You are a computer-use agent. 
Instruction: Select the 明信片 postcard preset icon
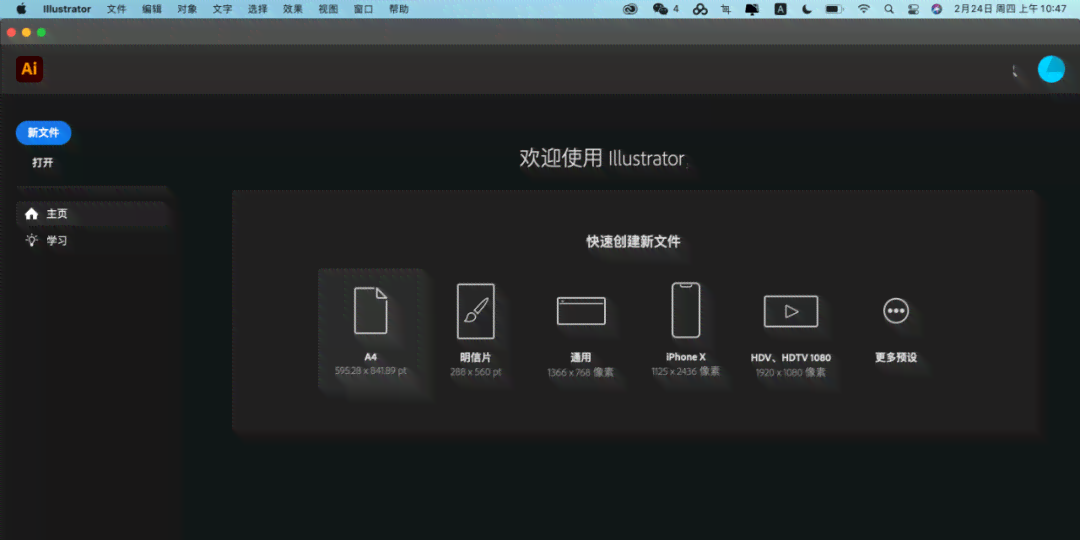point(476,311)
